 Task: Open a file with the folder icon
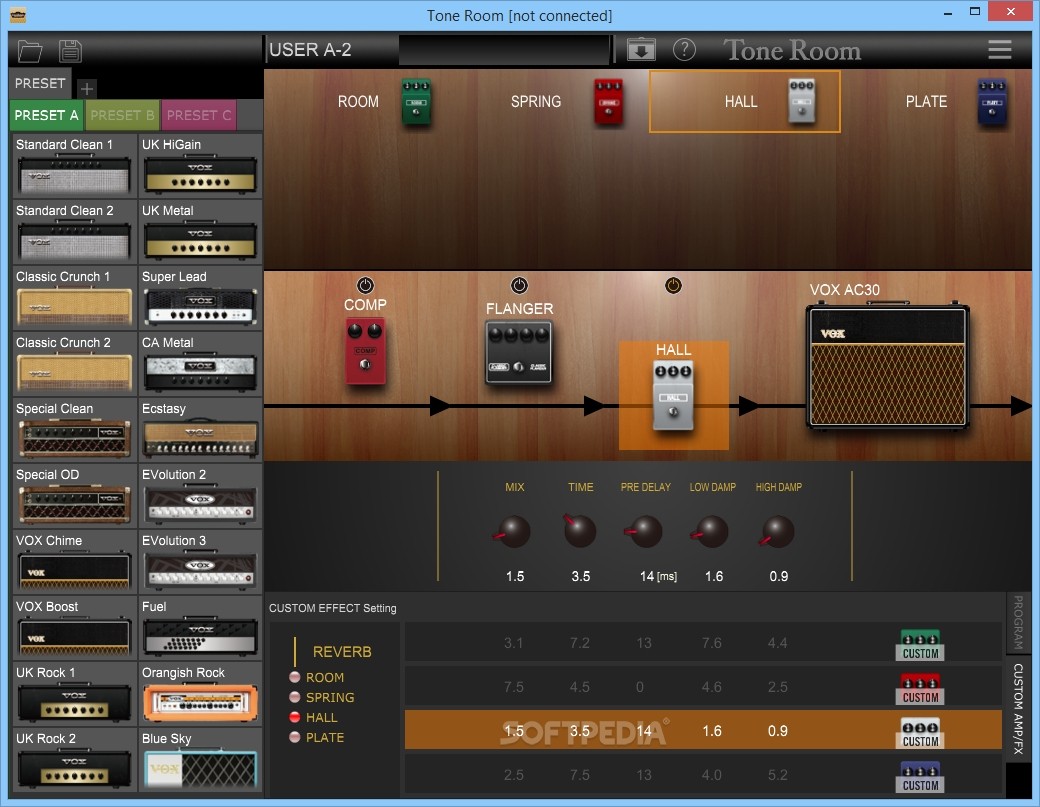click(x=30, y=51)
